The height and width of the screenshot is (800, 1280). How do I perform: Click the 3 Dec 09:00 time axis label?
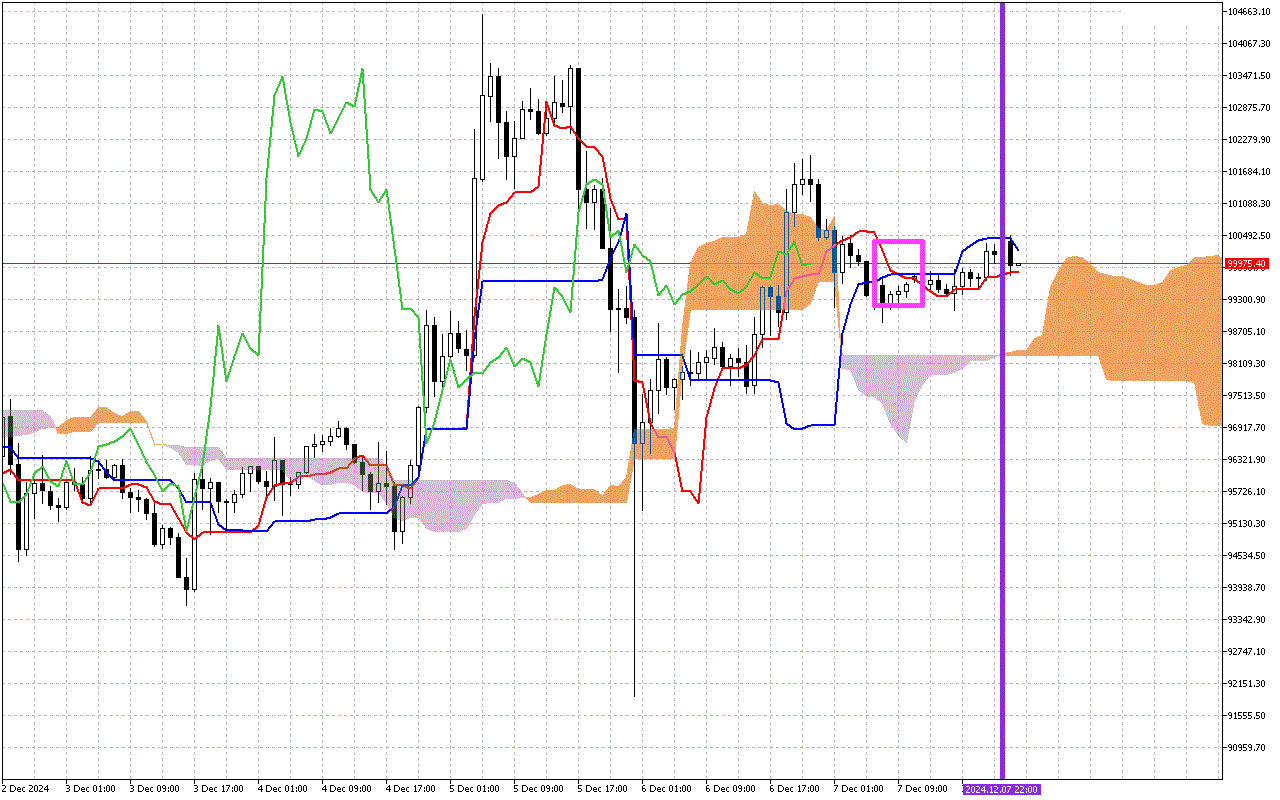click(x=156, y=789)
